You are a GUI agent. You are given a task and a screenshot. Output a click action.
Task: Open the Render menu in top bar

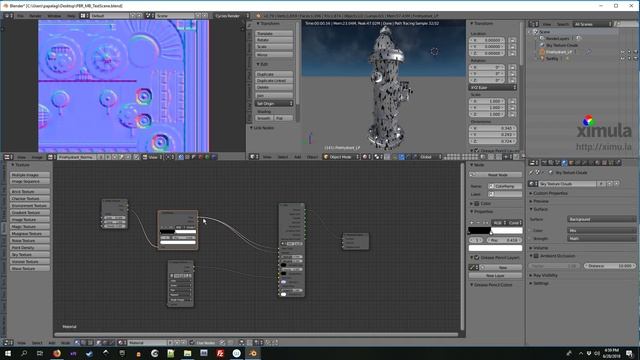click(x=35, y=16)
